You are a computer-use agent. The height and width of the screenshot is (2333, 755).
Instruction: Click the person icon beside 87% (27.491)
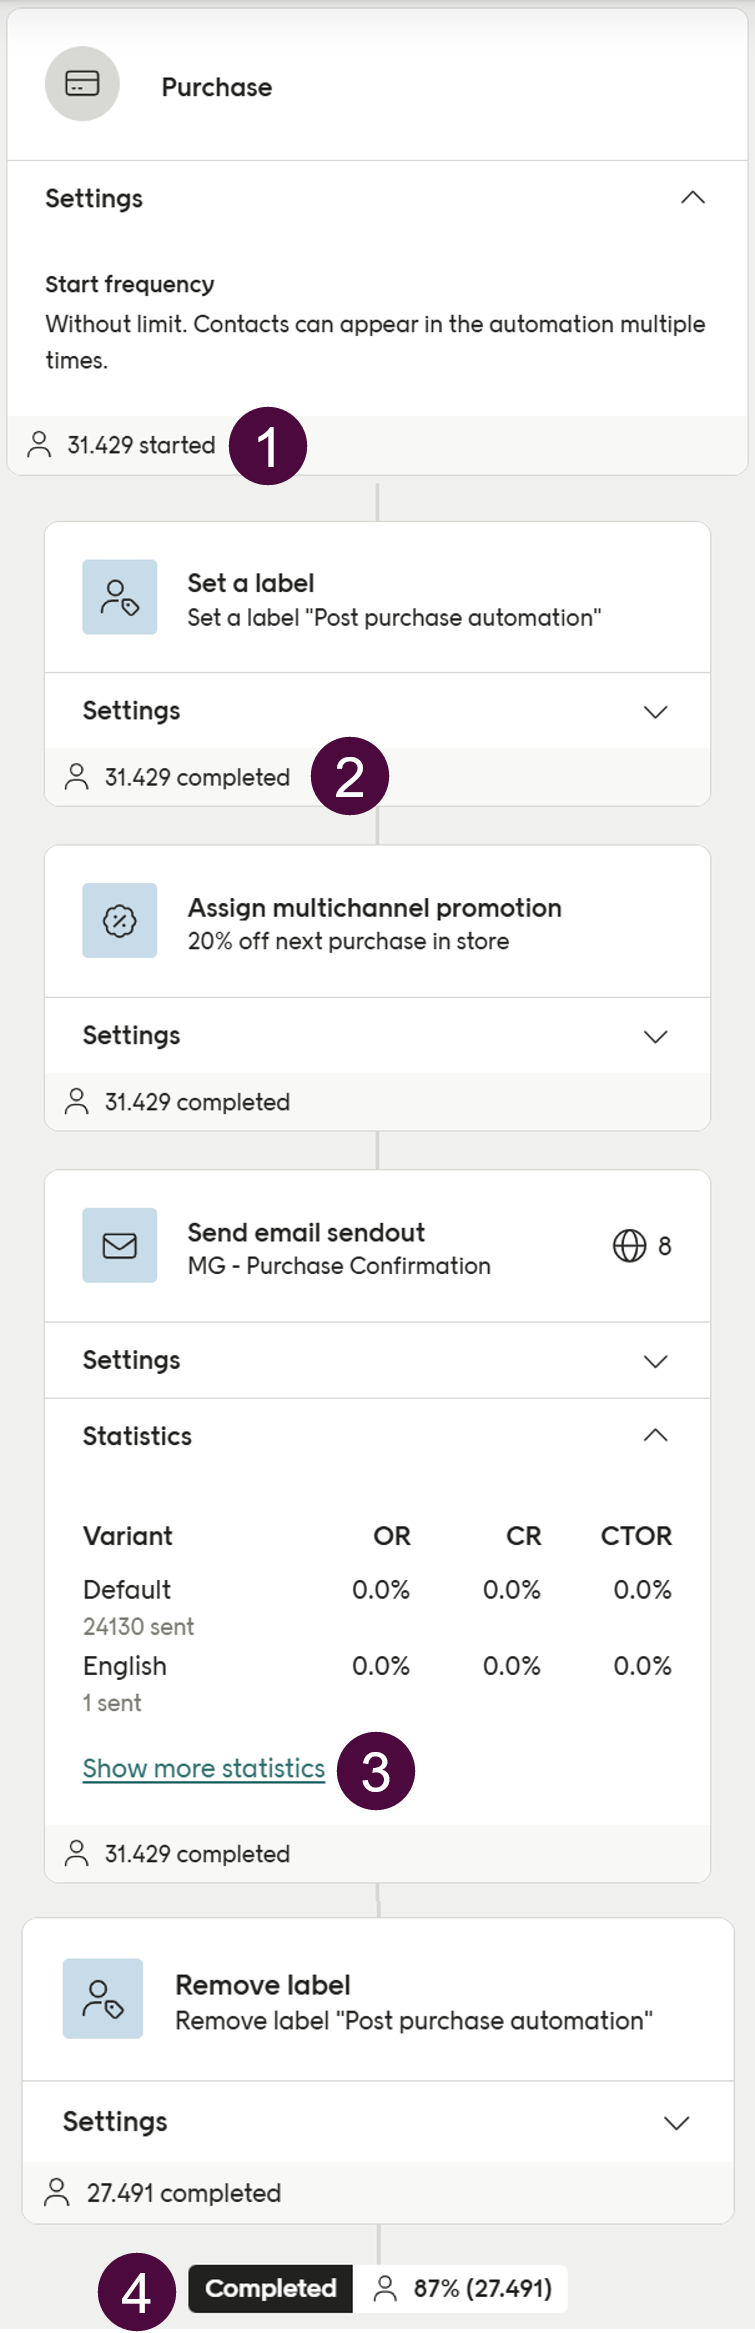(385, 2289)
